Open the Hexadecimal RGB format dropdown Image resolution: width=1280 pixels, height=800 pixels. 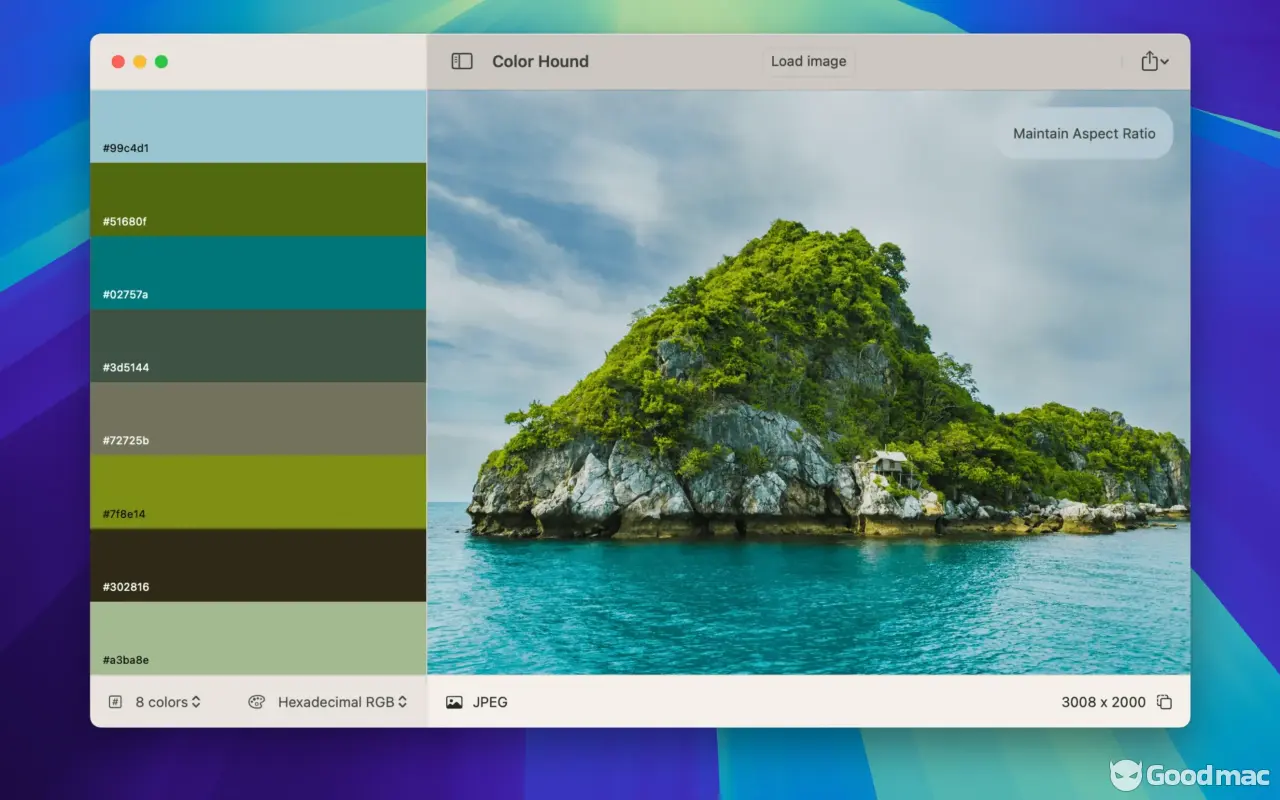pos(342,702)
